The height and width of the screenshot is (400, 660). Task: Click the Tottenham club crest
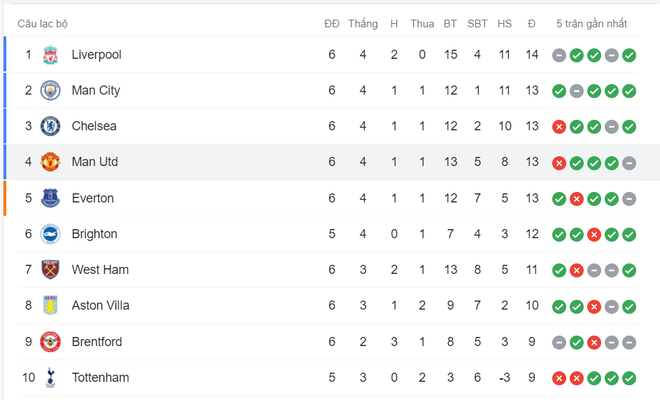pyautogui.click(x=51, y=378)
